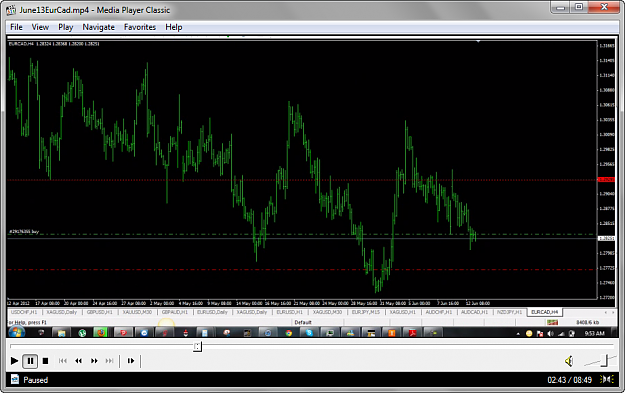
Task: Click the Windows Start orb in video
Action: pos(17,332)
